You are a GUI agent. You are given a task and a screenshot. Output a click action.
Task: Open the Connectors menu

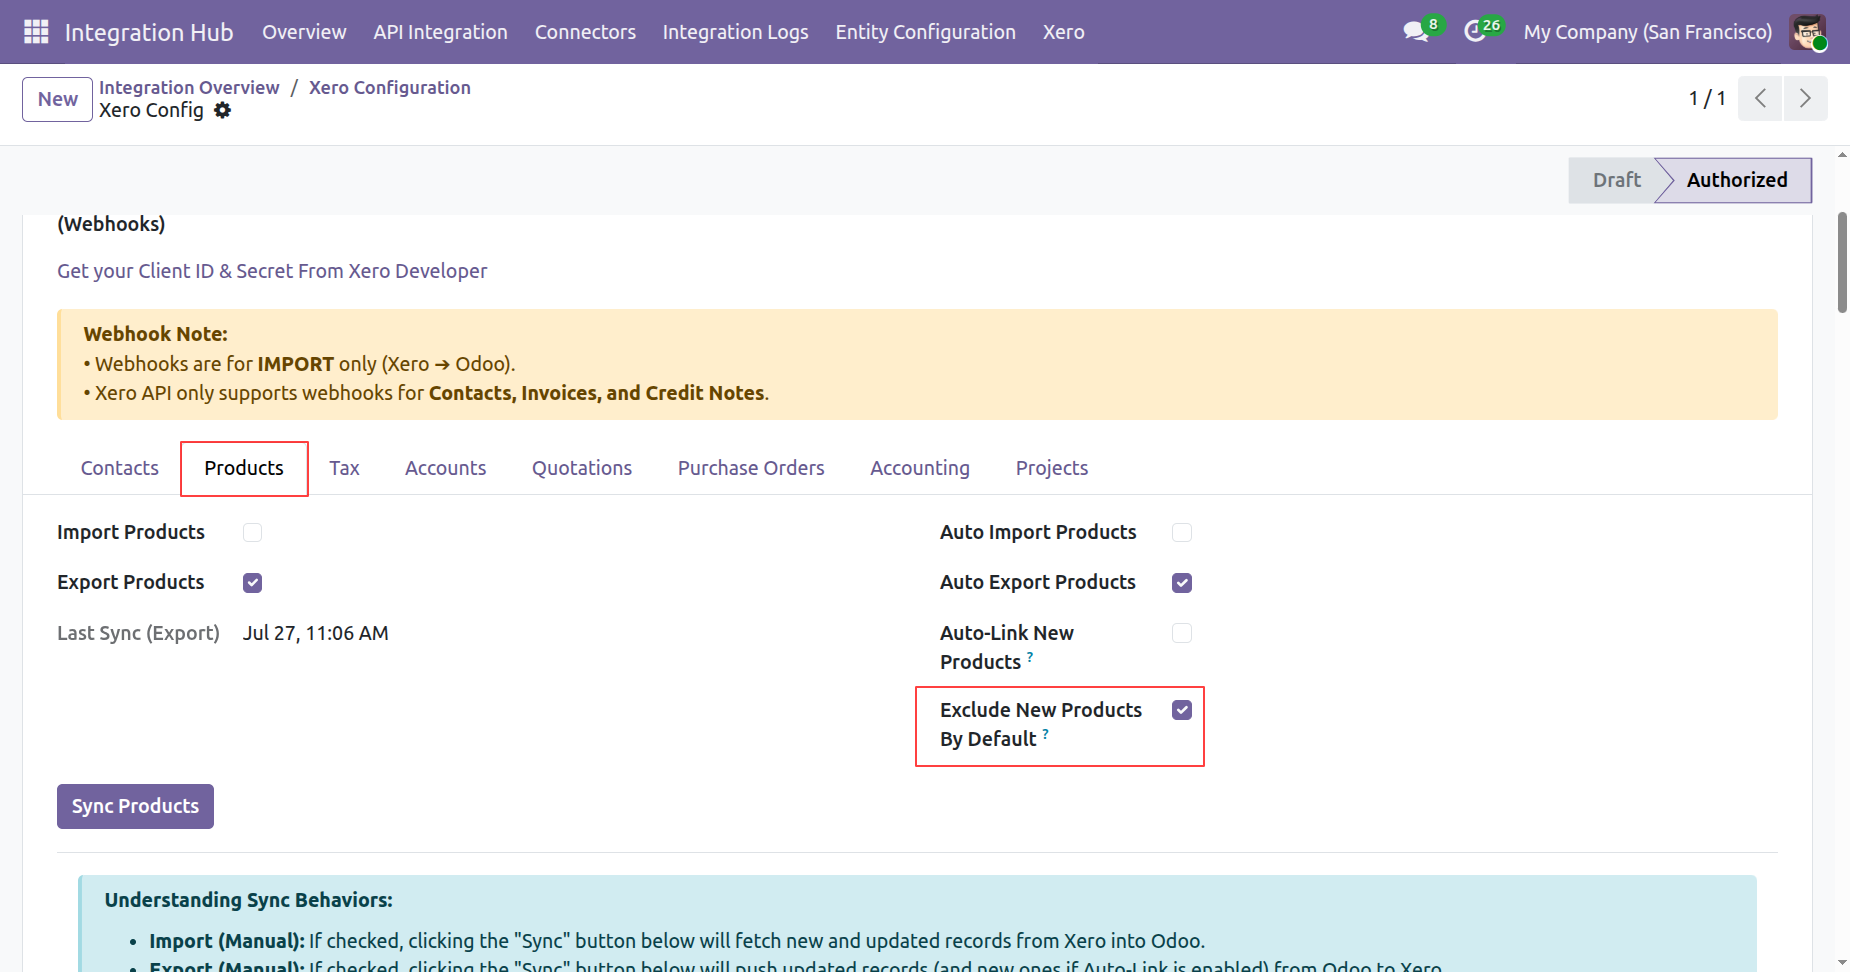click(585, 32)
